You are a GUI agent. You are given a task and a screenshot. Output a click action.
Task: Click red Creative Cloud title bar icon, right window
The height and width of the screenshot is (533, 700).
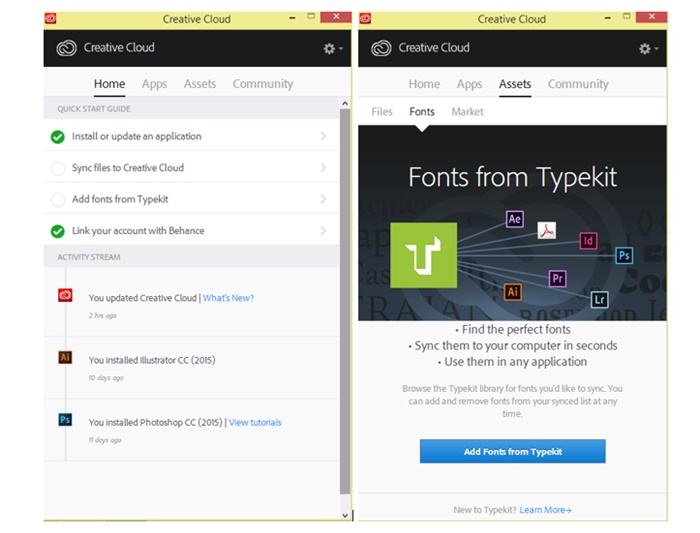tap(365, 18)
